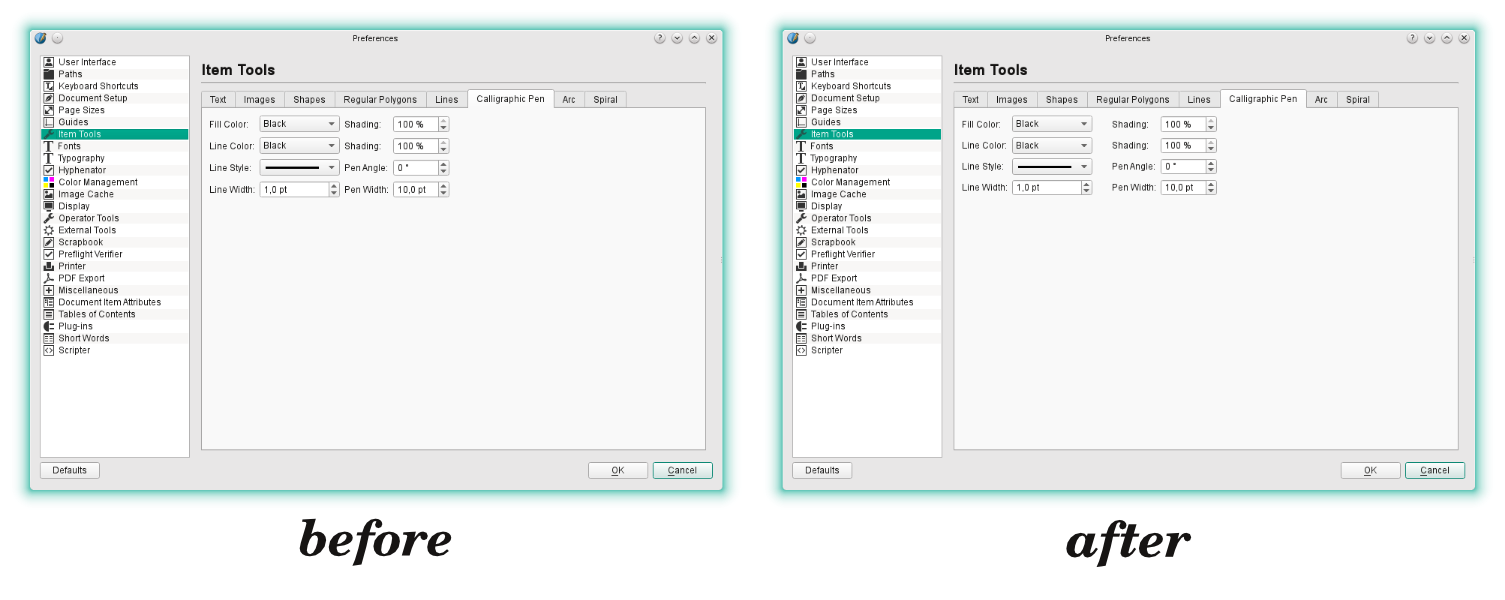Screen dimensions: 1505x600
Task: Select the Fonts icon in the before window
Action: click(48, 146)
